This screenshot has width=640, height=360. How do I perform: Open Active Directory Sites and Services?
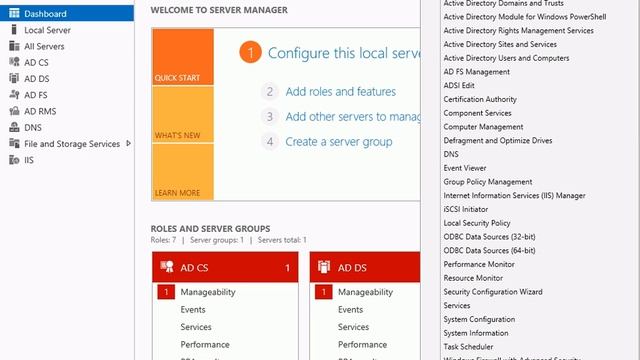[x=500, y=44]
